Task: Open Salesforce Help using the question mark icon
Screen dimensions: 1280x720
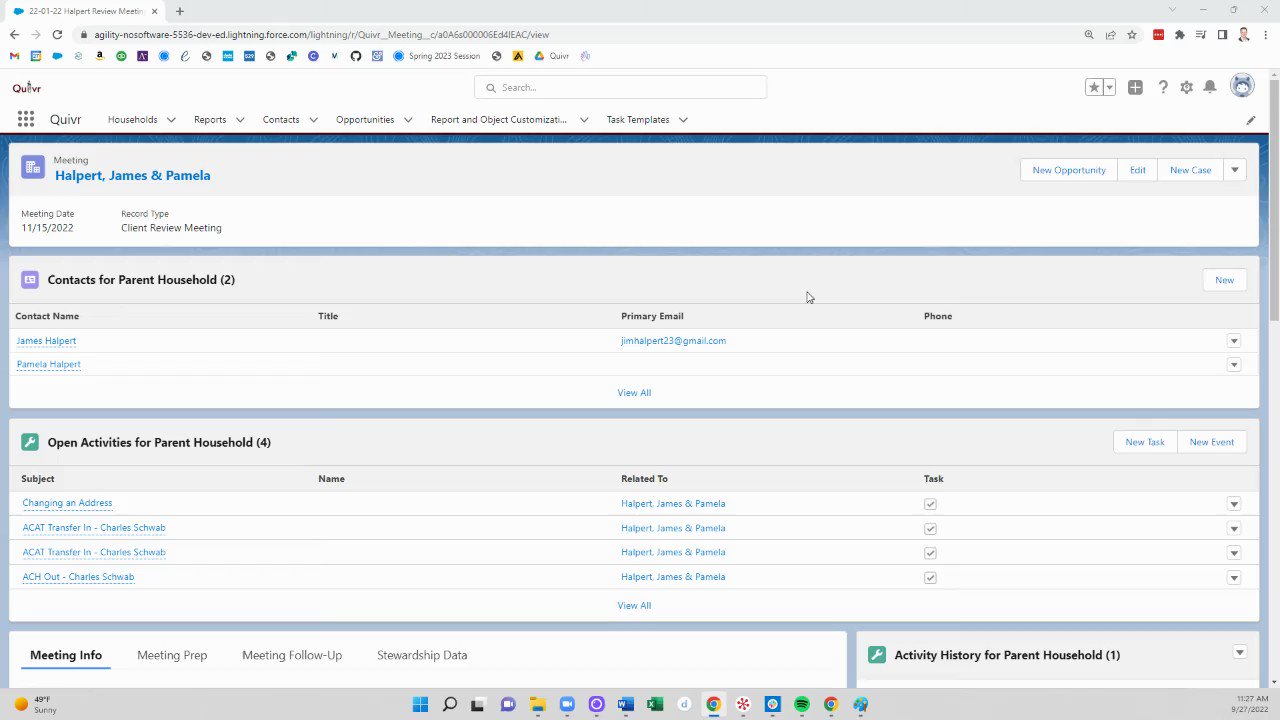Action: click(x=1163, y=87)
